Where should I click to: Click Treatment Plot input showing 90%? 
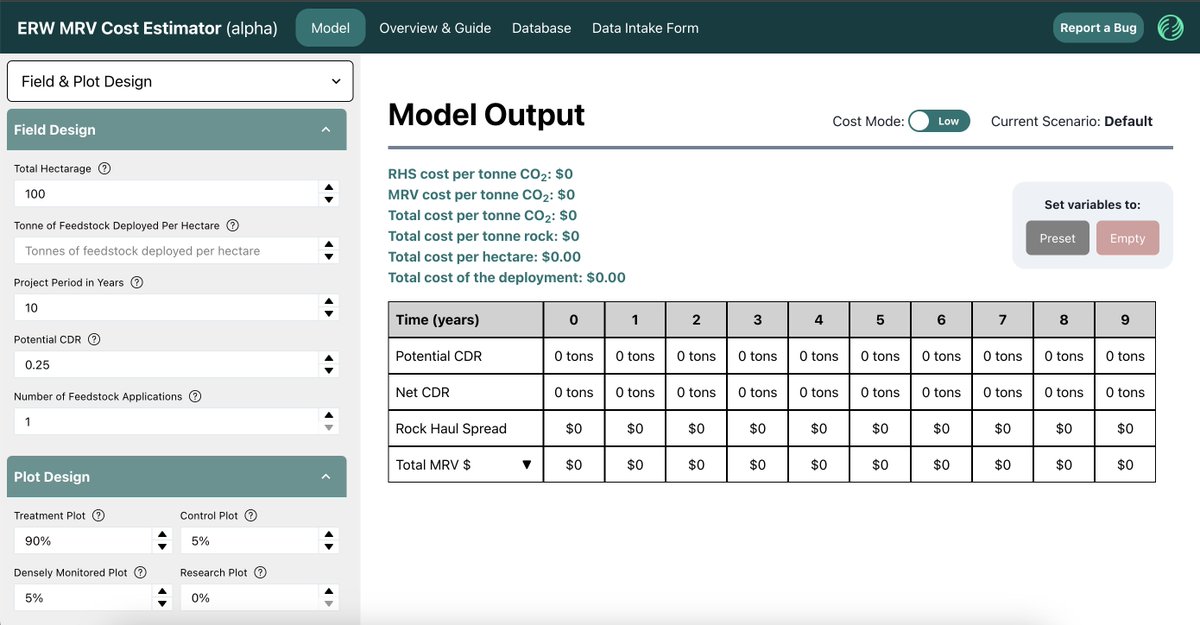84,541
